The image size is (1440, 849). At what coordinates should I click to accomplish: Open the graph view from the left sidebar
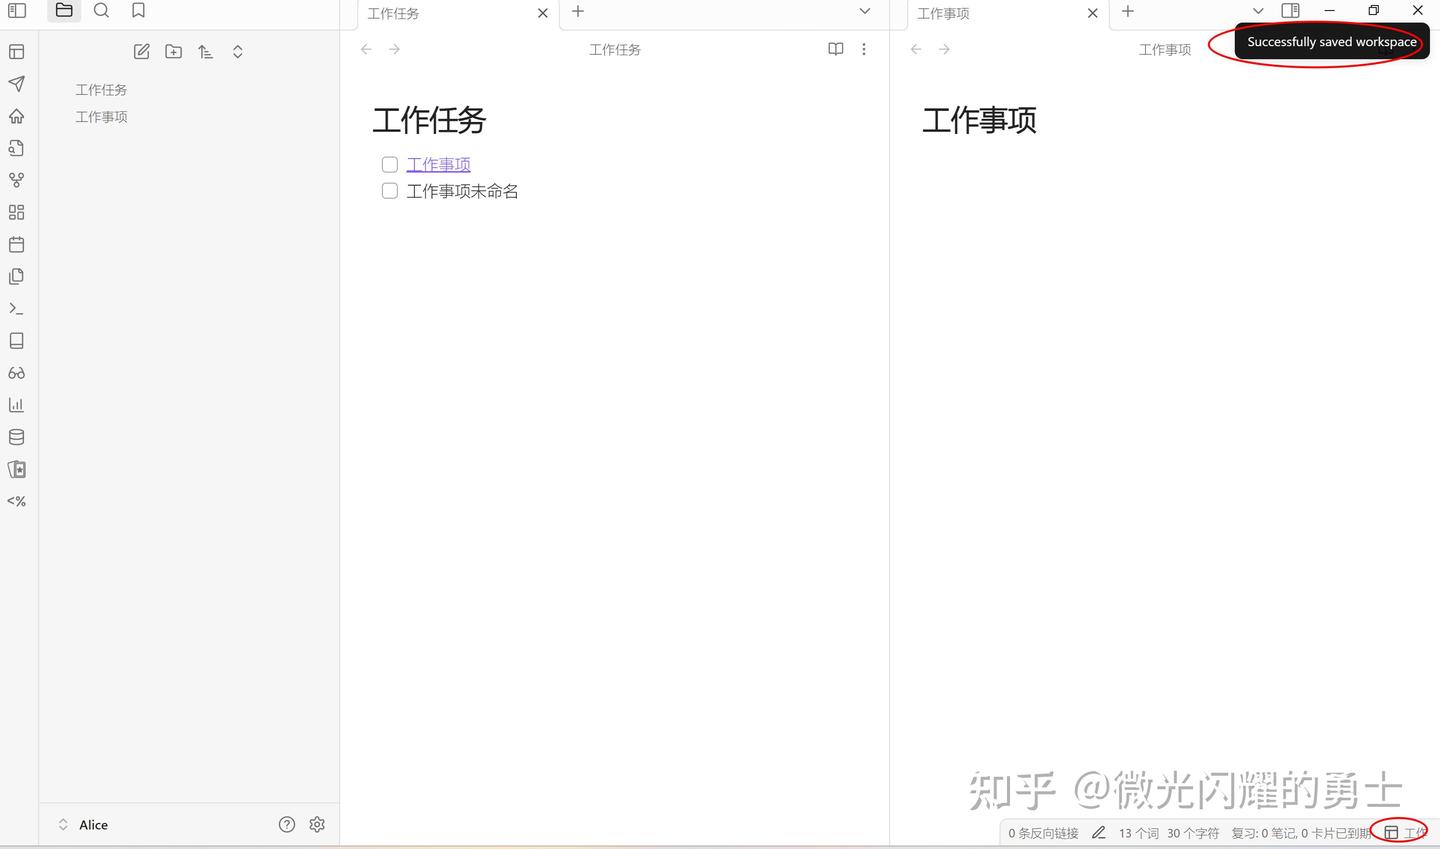click(16, 180)
